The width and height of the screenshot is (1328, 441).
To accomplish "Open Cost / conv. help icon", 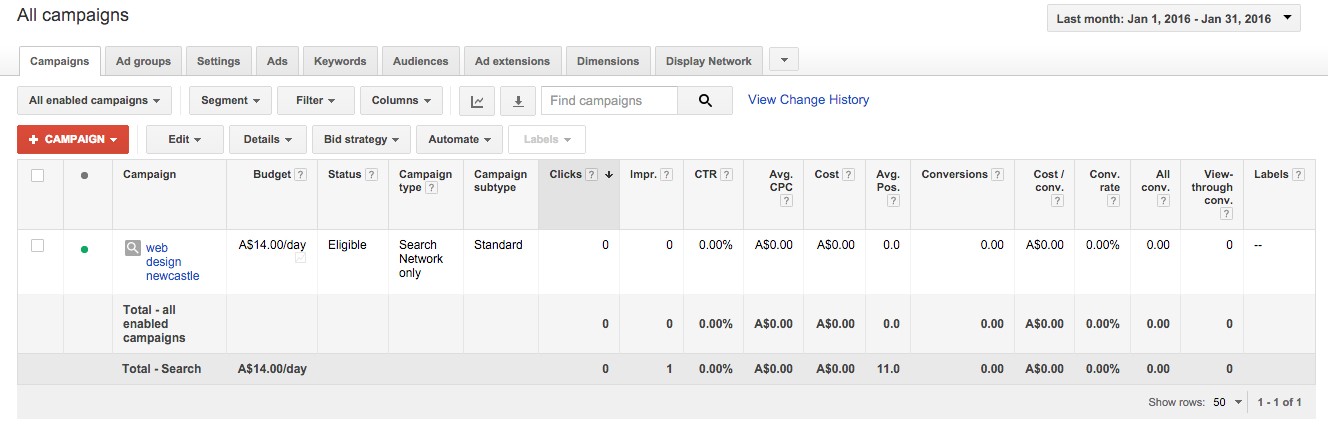I will [x=1058, y=201].
